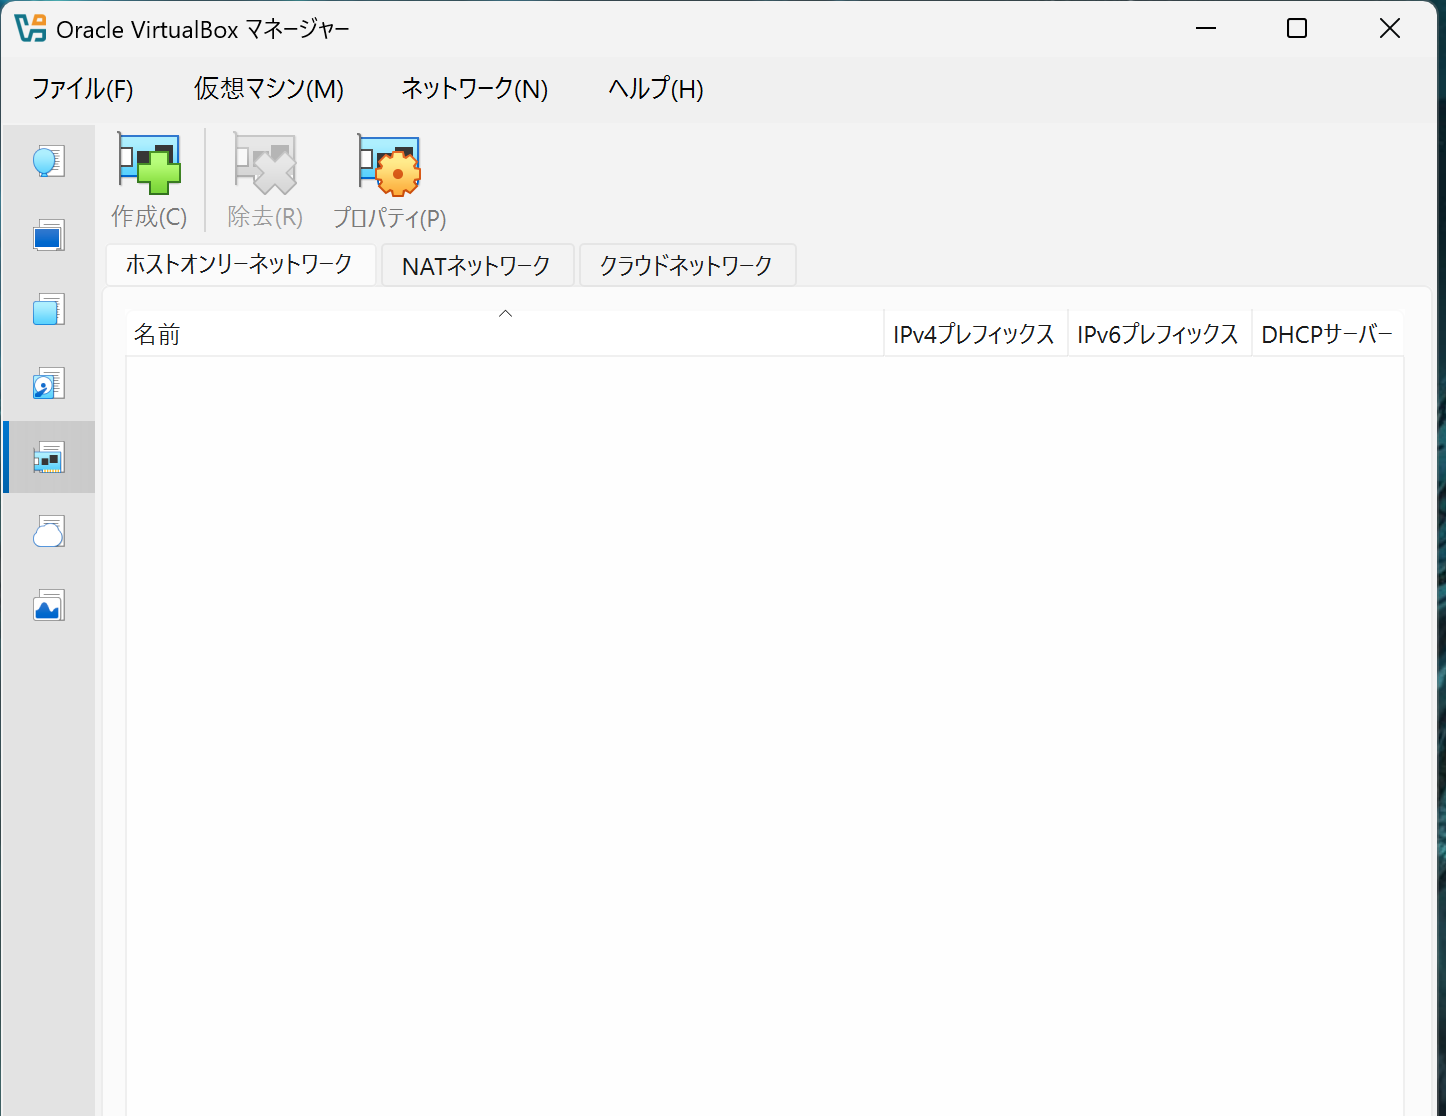1446x1116 pixels.
Task: Minimize the VirtualBox Manager window
Action: point(1206,28)
